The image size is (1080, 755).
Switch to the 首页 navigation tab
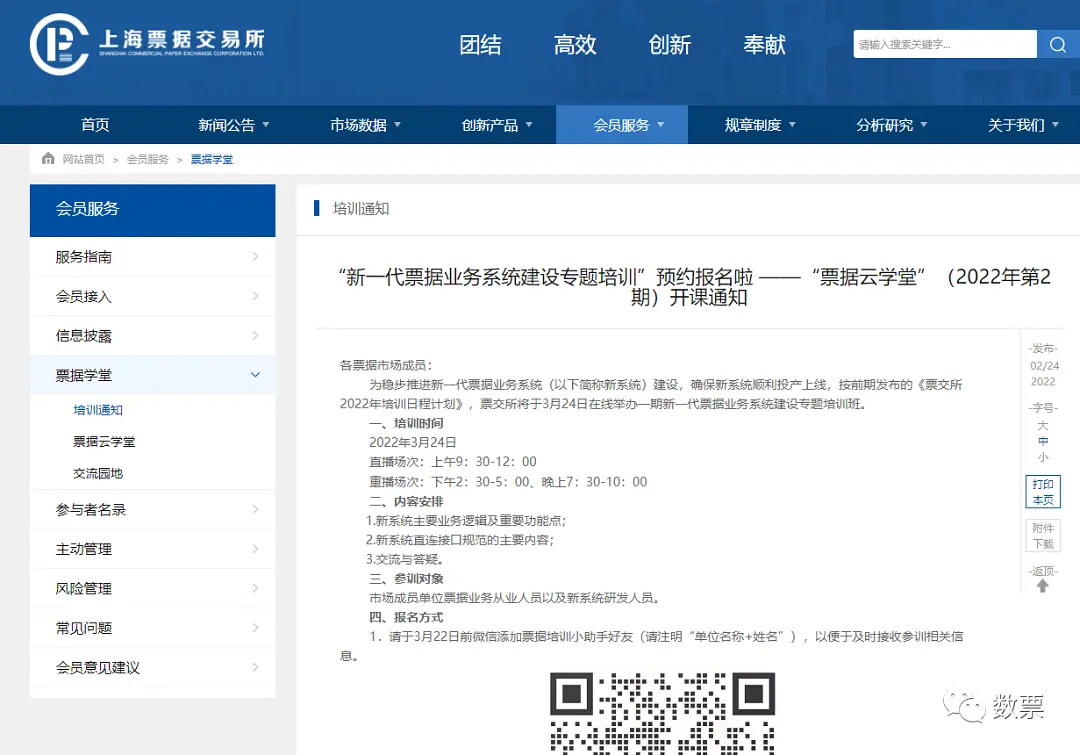coord(95,124)
